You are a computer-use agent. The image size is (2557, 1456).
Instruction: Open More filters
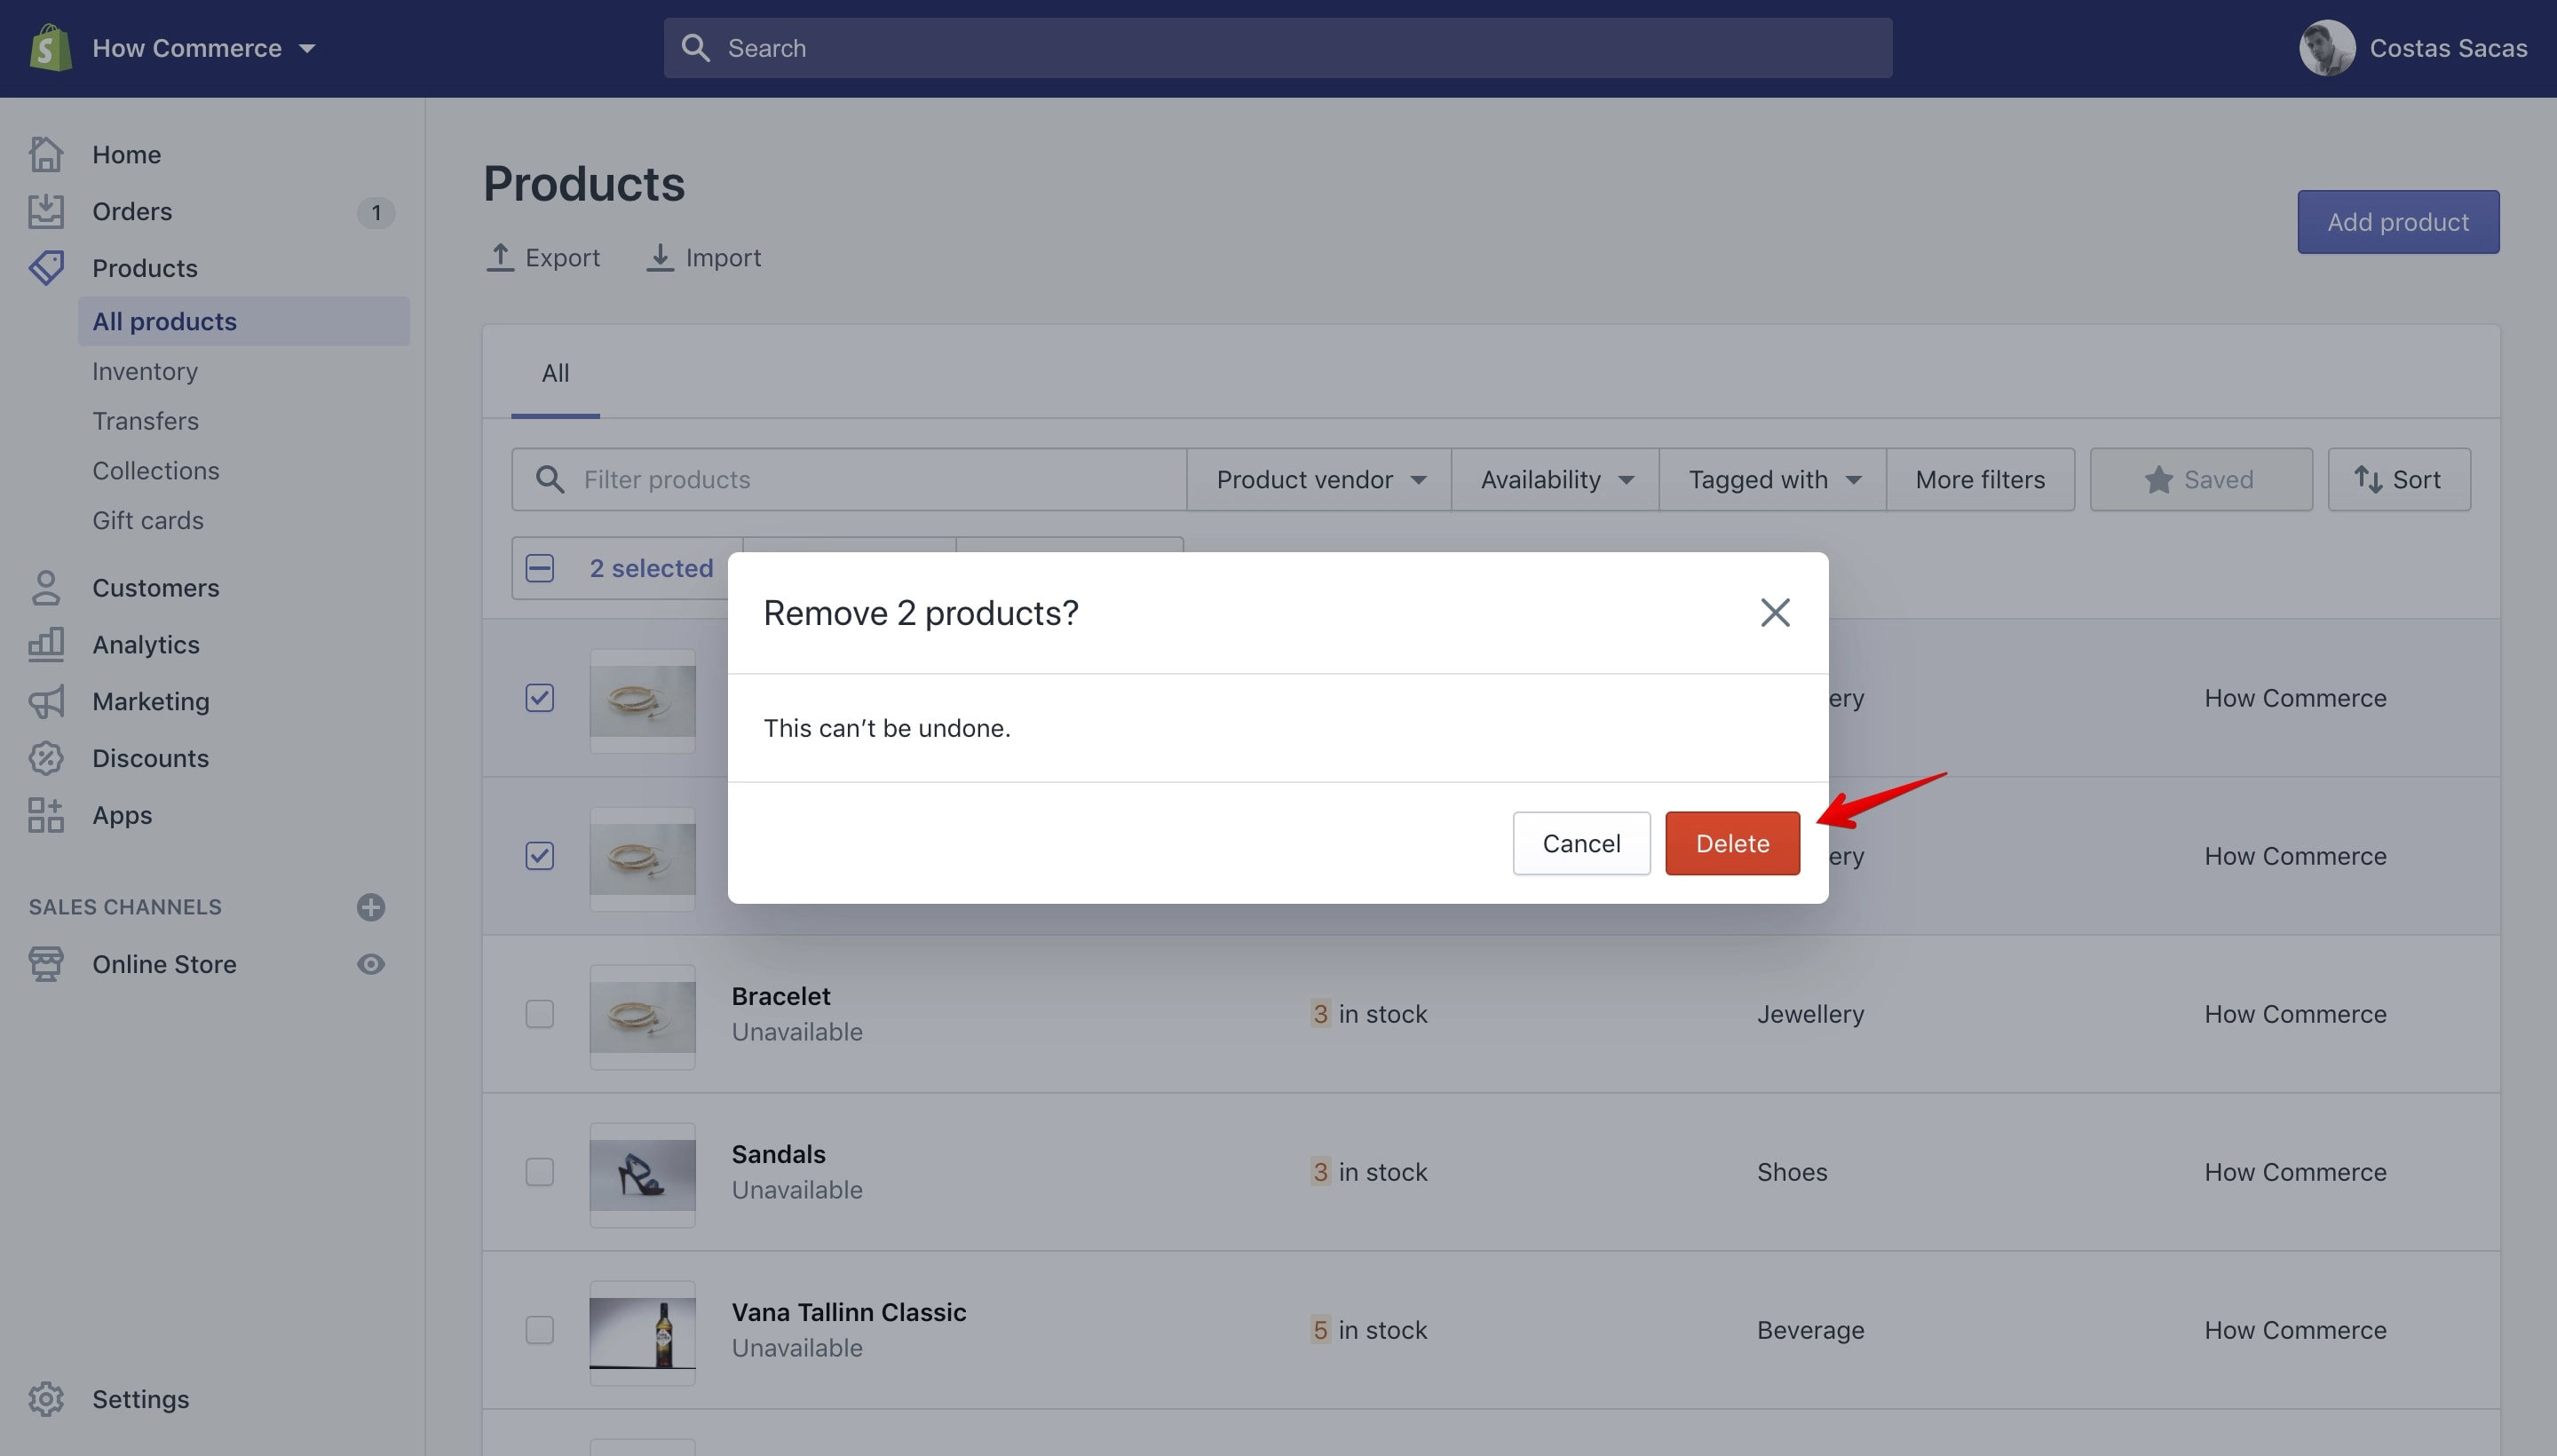point(1980,479)
